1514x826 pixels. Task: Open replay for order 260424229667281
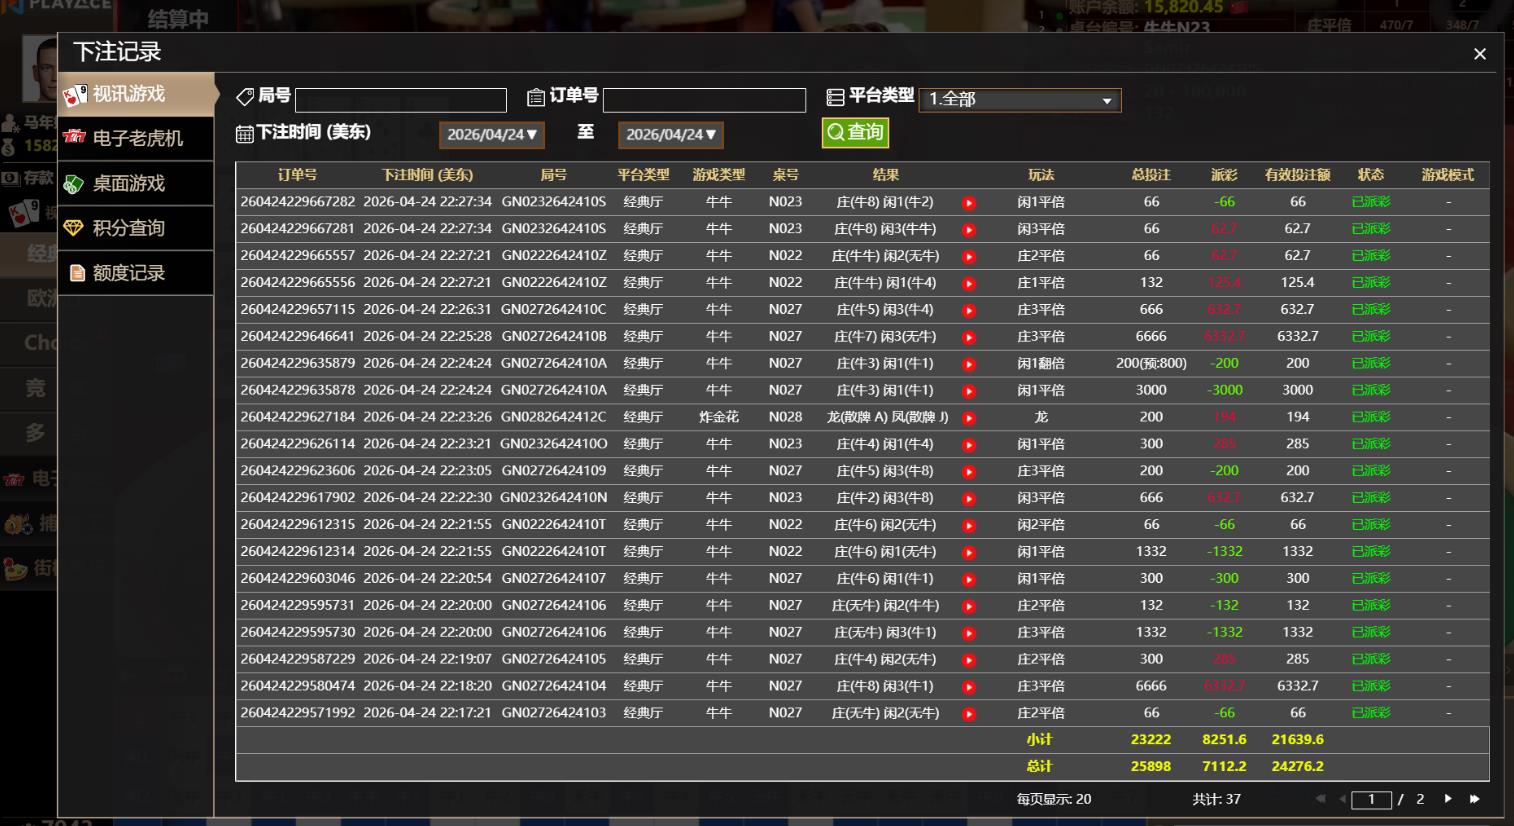click(x=968, y=230)
